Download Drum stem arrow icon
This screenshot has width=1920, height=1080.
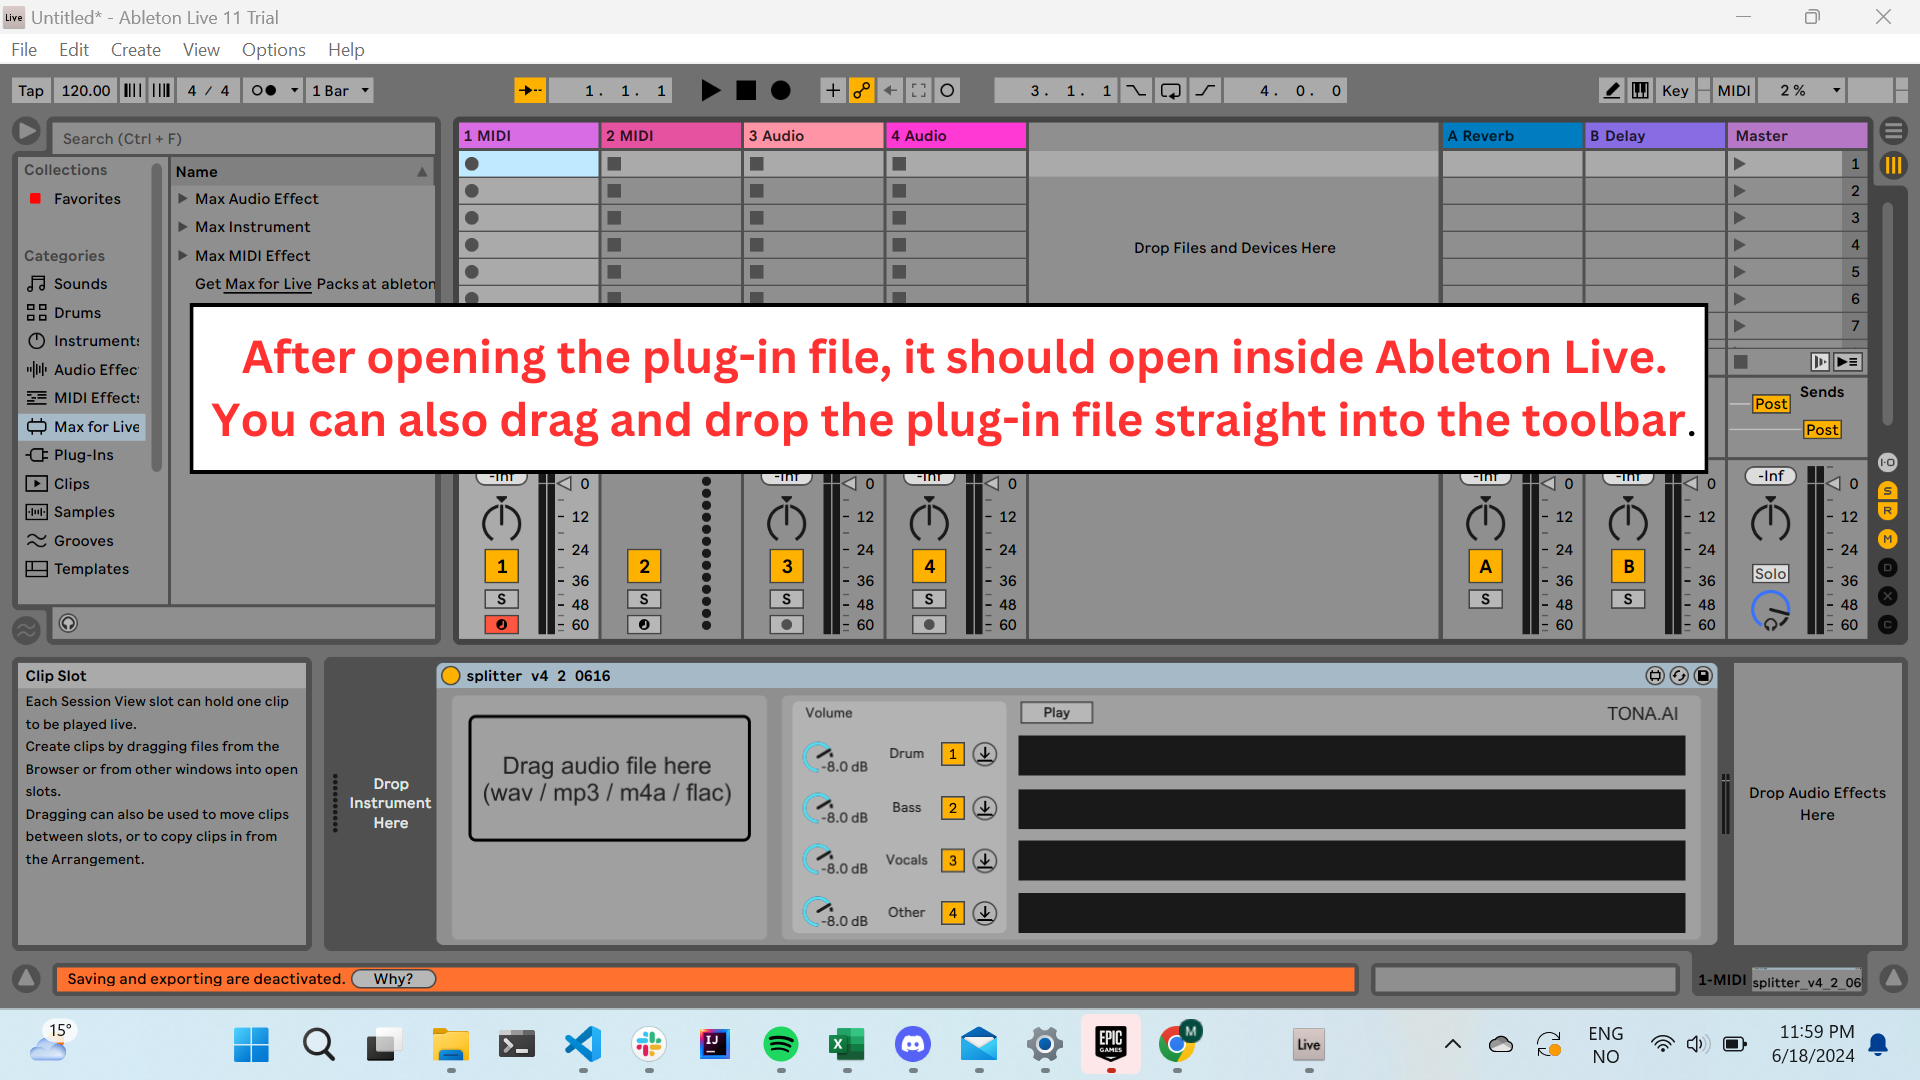tap(985, 754)
